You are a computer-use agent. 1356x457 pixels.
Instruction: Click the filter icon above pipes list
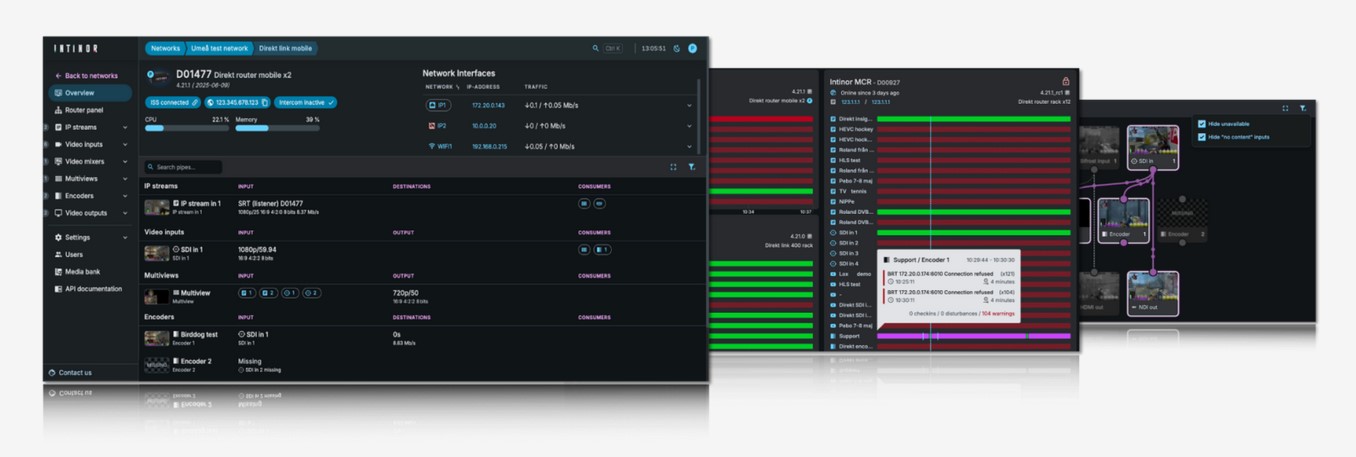[691, 167]
